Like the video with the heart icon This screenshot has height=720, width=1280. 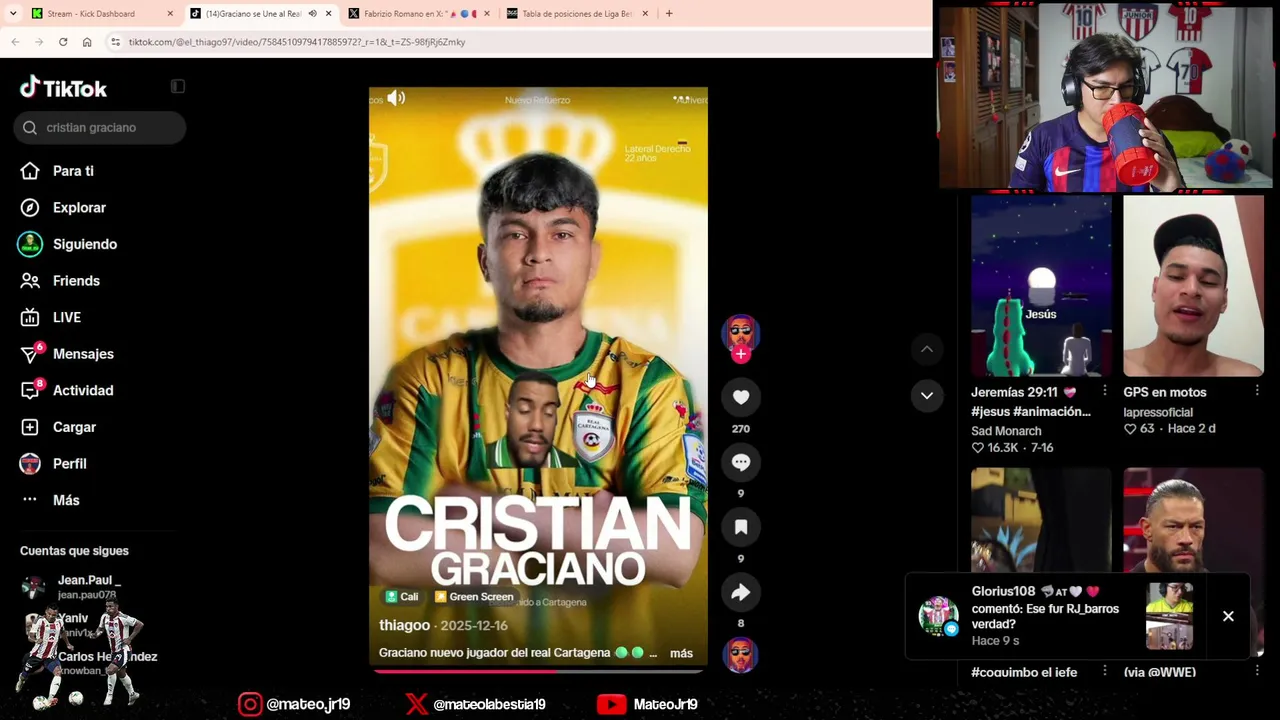741,397
